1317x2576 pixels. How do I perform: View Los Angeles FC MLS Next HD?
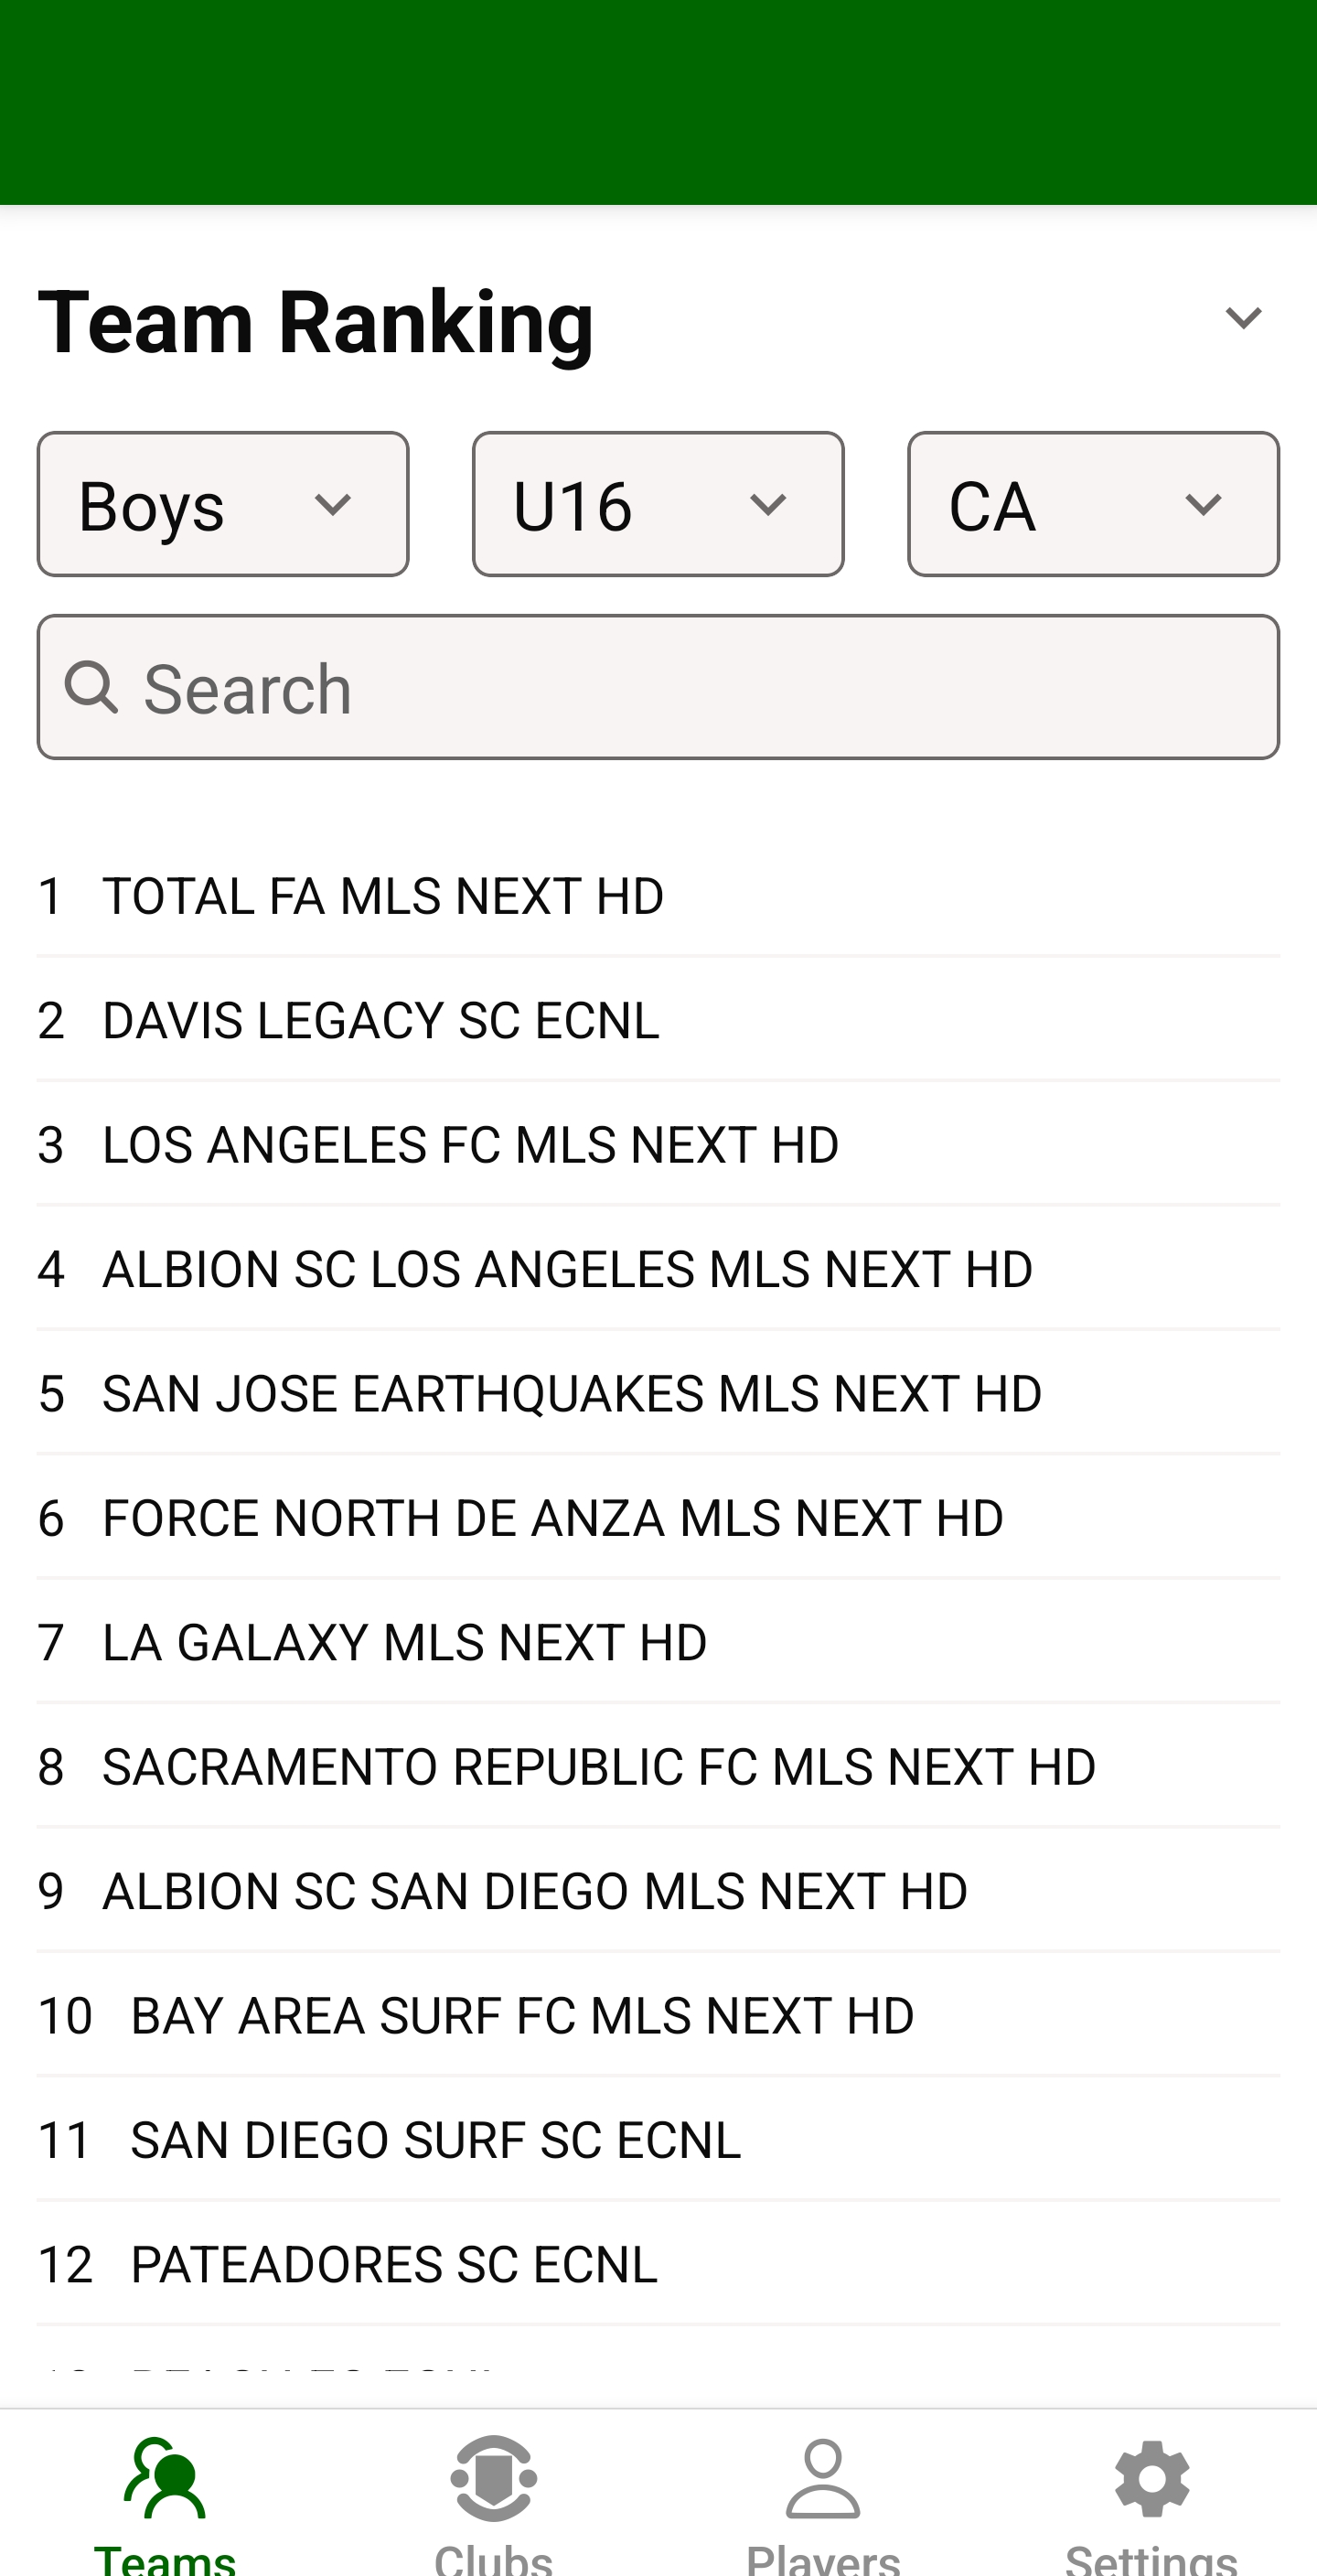coord(471,1145)
